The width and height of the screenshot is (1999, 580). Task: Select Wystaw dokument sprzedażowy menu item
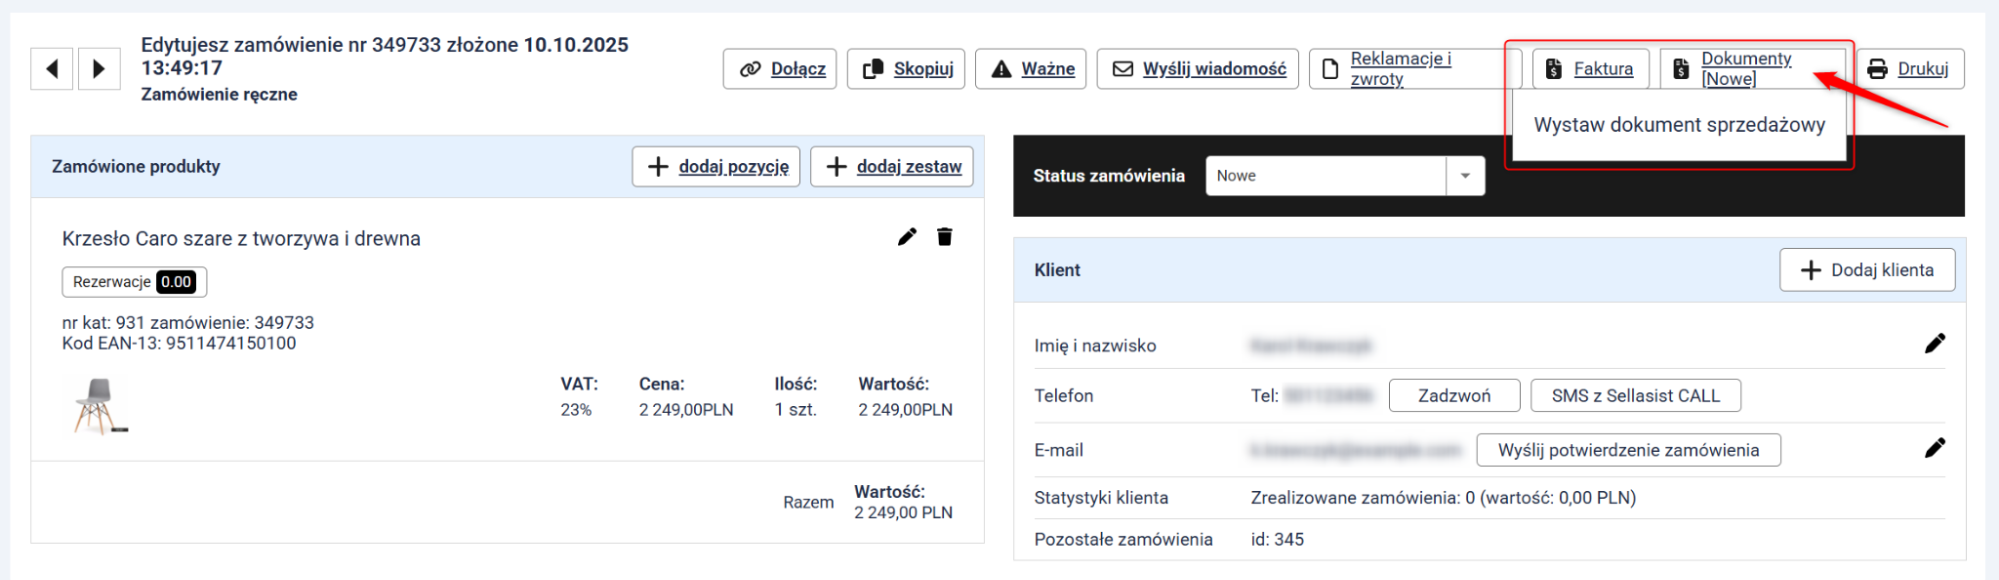[x=1679, y=125]
